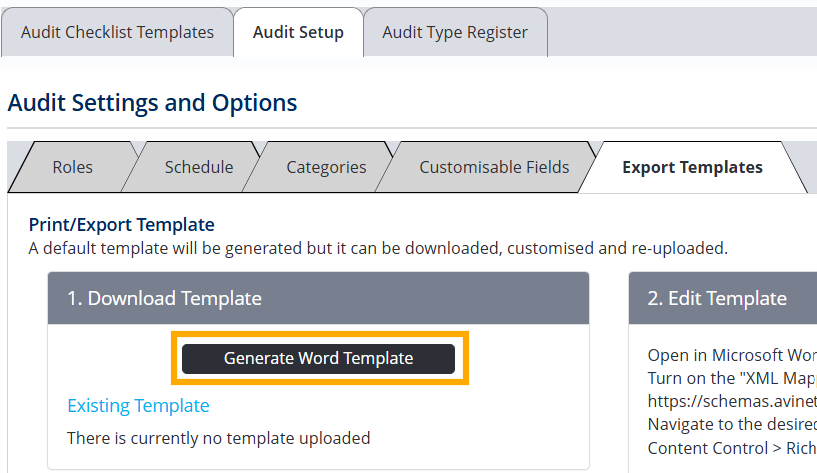This screenshot has height=473, width=817.
Task: Click the Navigate to the desired instruction line
Action: click(x=731, y=423)
